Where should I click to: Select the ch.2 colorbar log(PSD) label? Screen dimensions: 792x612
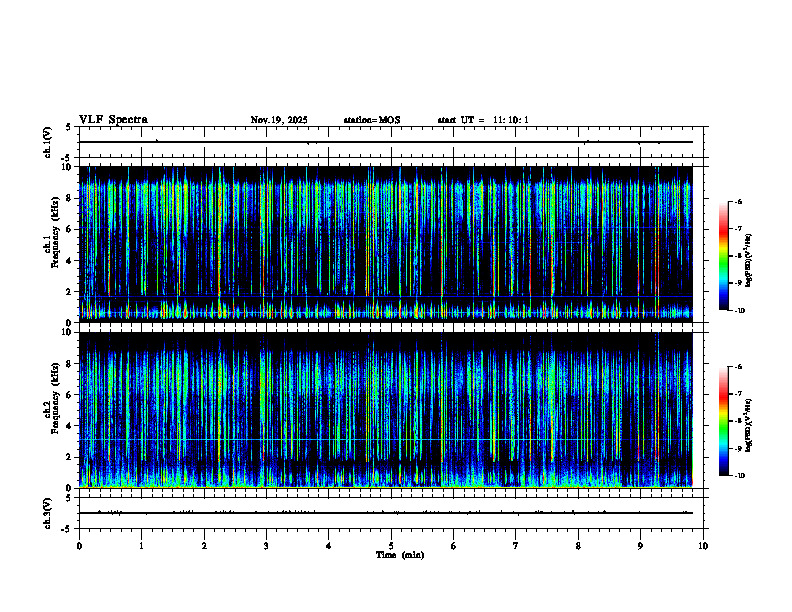coord(749,425)
